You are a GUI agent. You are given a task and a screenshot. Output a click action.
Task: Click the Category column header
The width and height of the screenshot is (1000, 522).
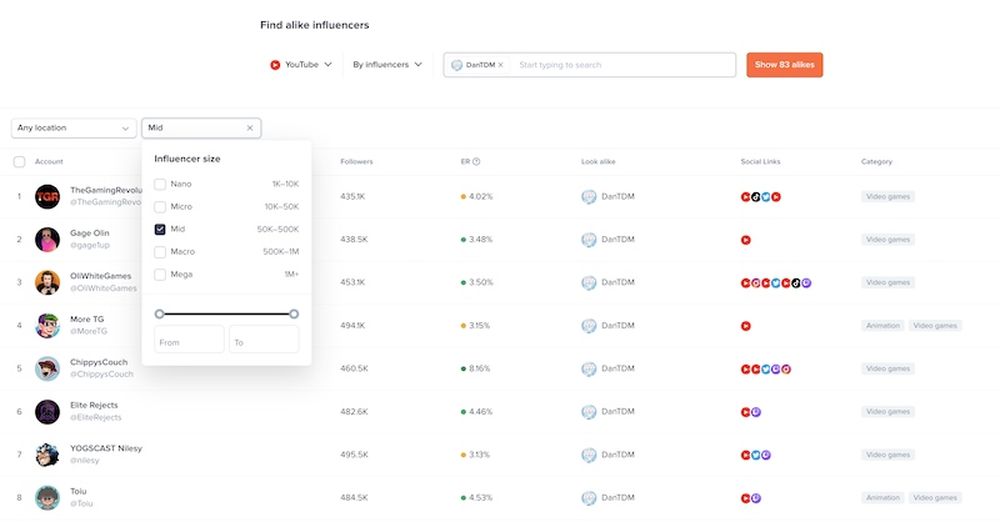[x=876, y=161]
